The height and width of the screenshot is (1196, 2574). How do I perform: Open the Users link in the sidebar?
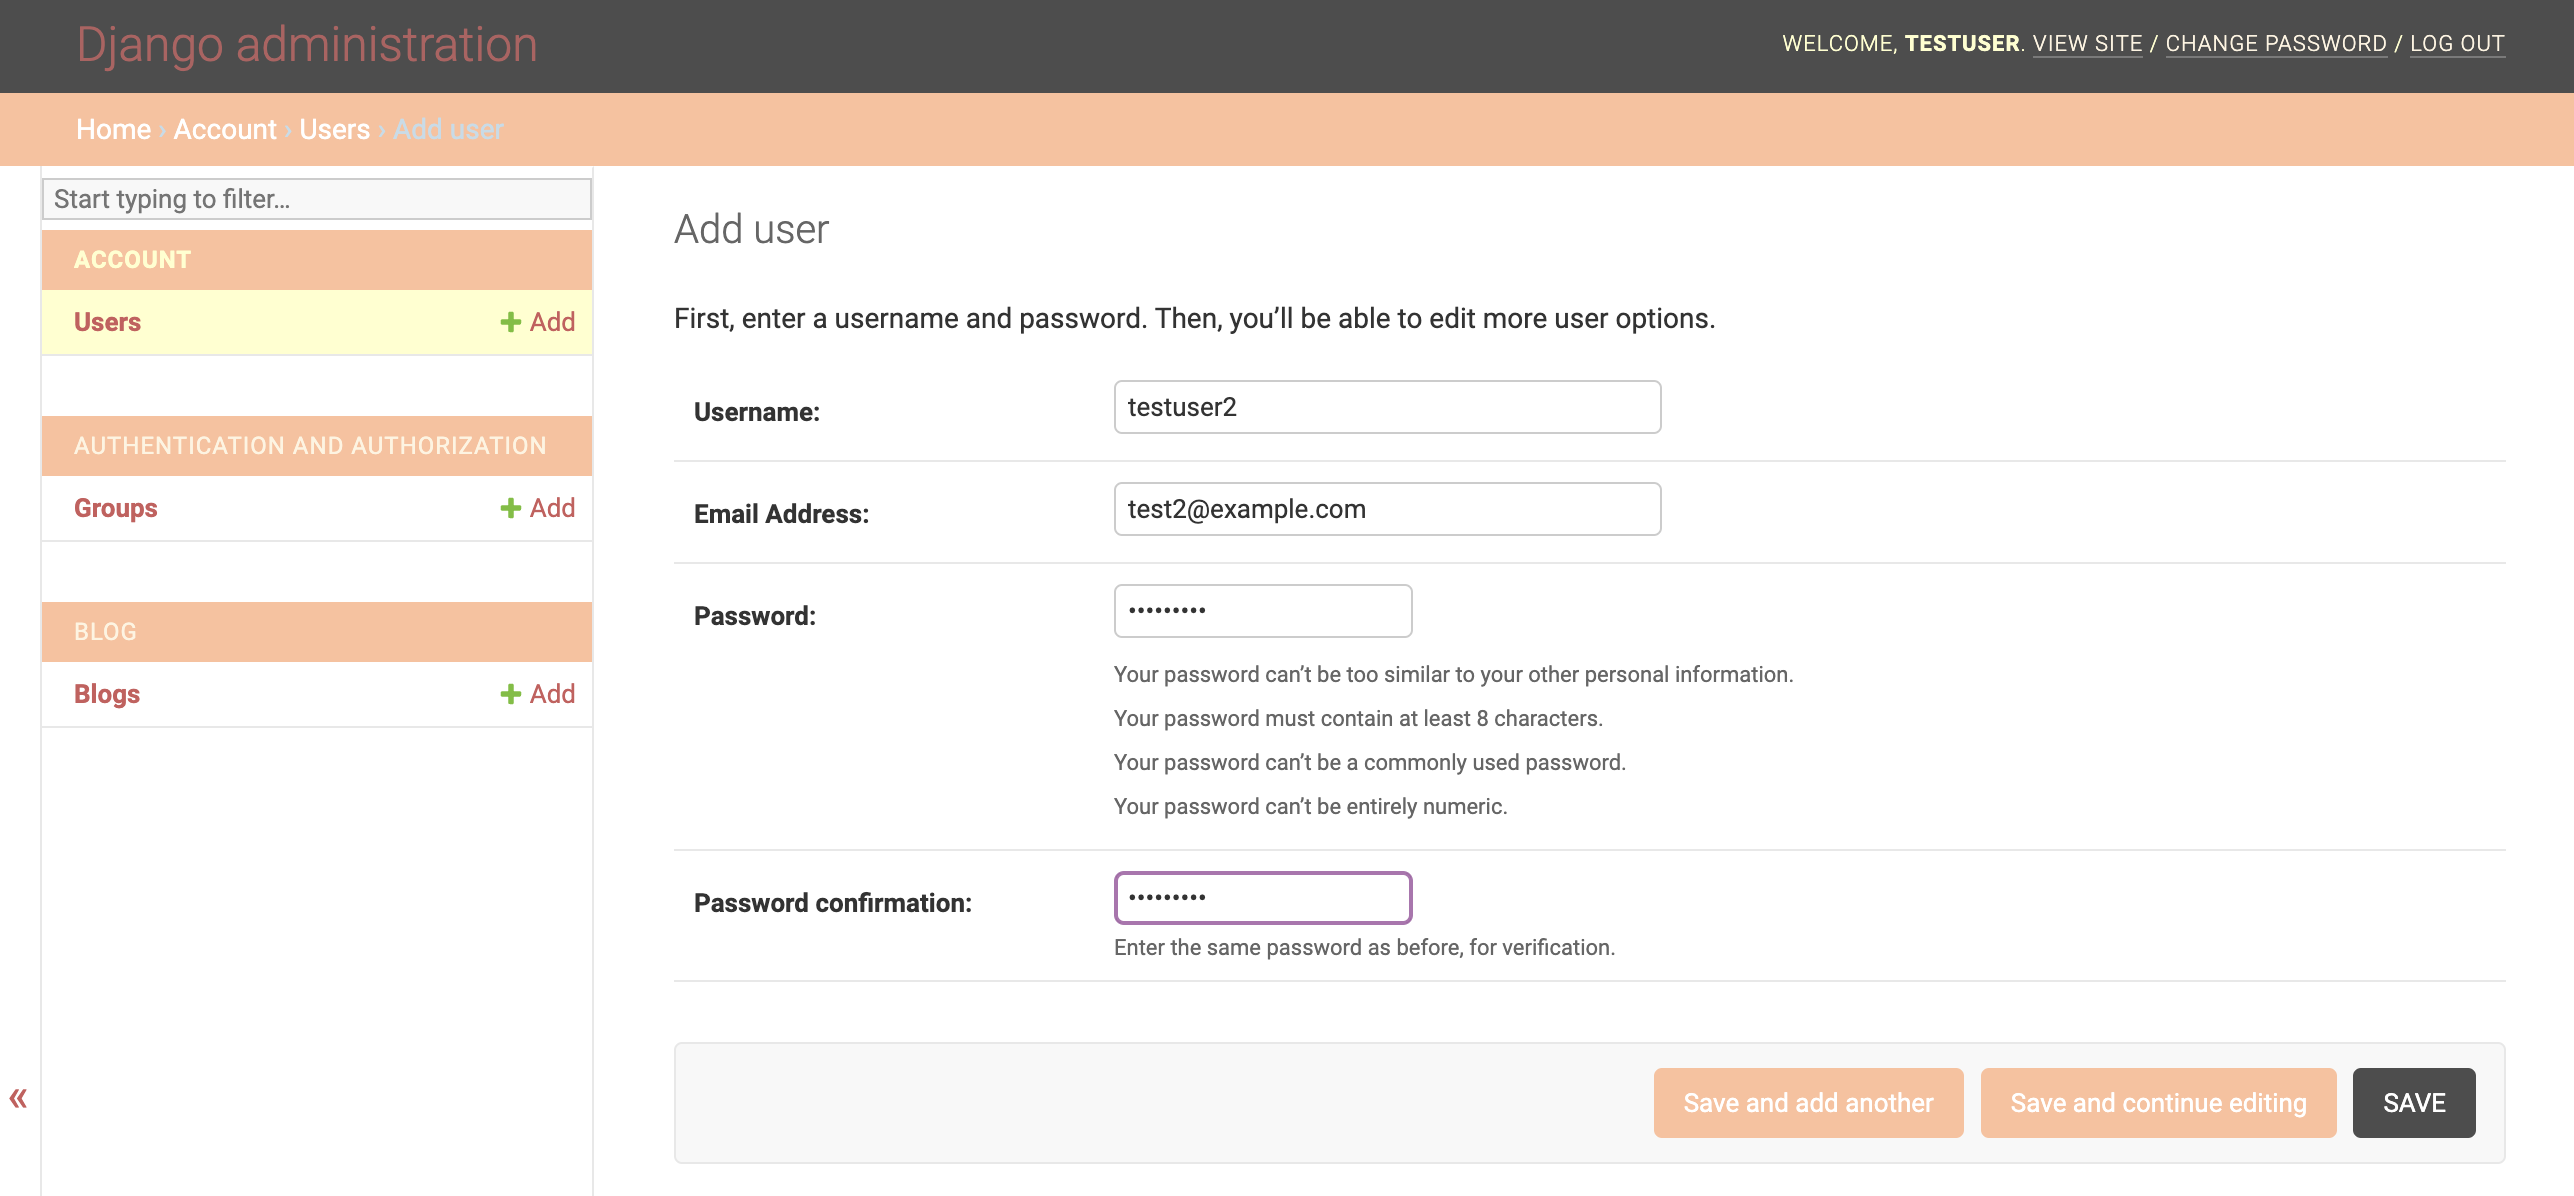[x=107, y=322]
